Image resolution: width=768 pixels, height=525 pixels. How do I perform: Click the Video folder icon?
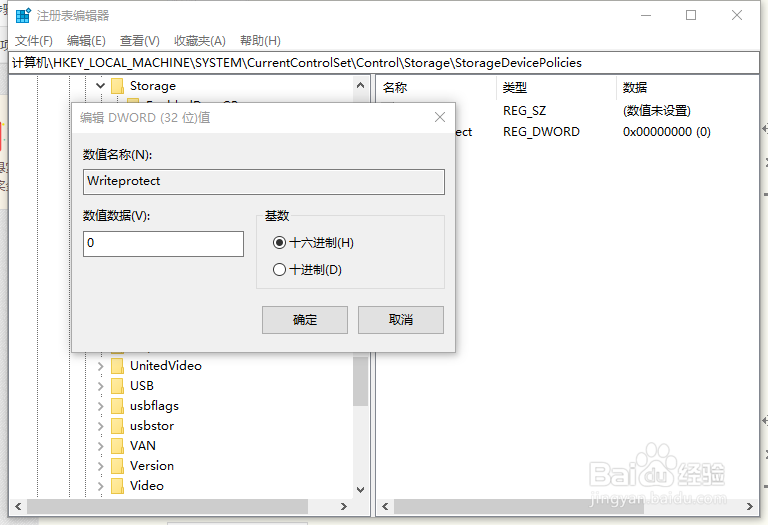(118, 486)
